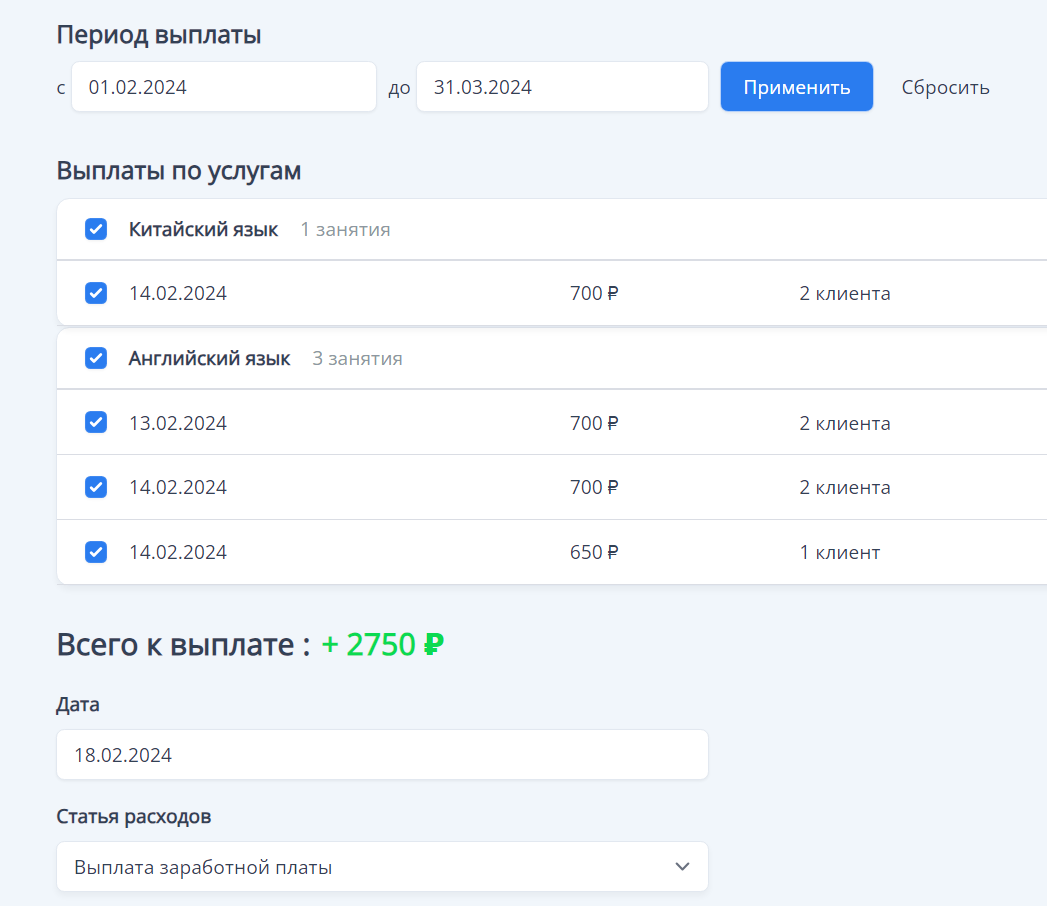Screen dimensions: 1047x906
Task: Uncheck the 13.02.2024 English lesson checkbox
Action: [95, 422]
